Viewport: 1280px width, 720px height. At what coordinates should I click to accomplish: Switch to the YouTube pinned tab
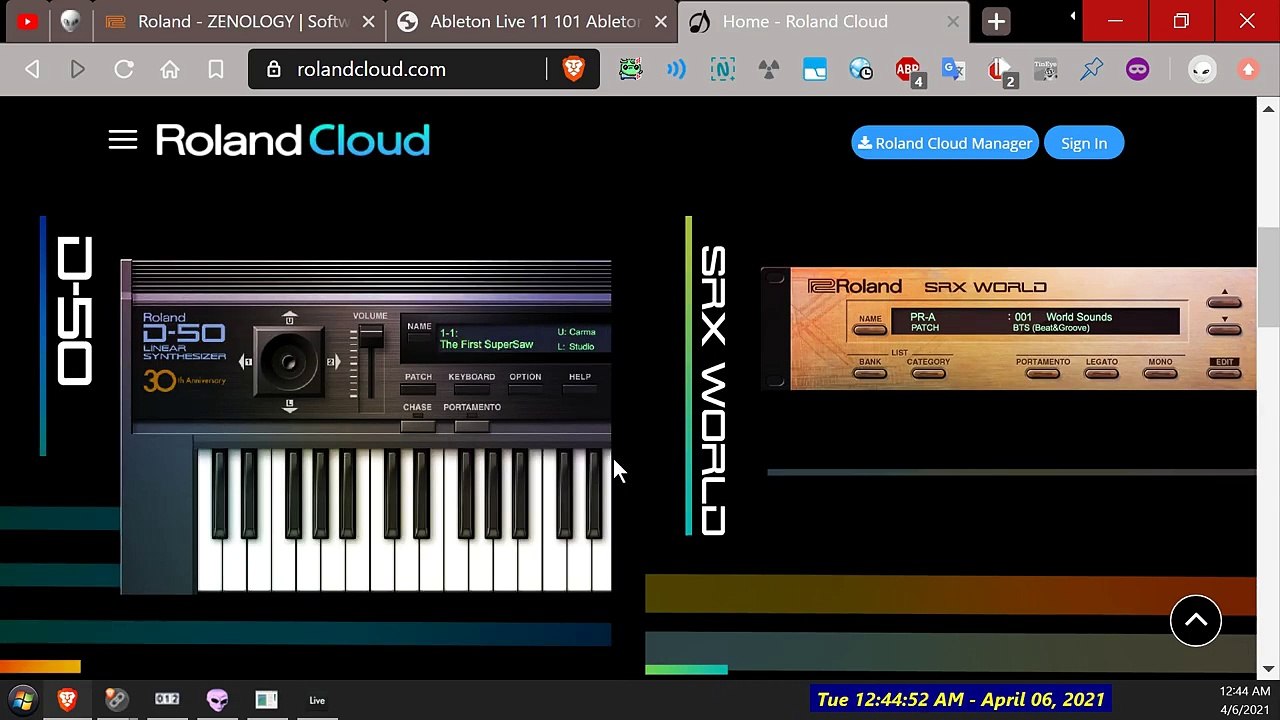[x=27, y=21]
